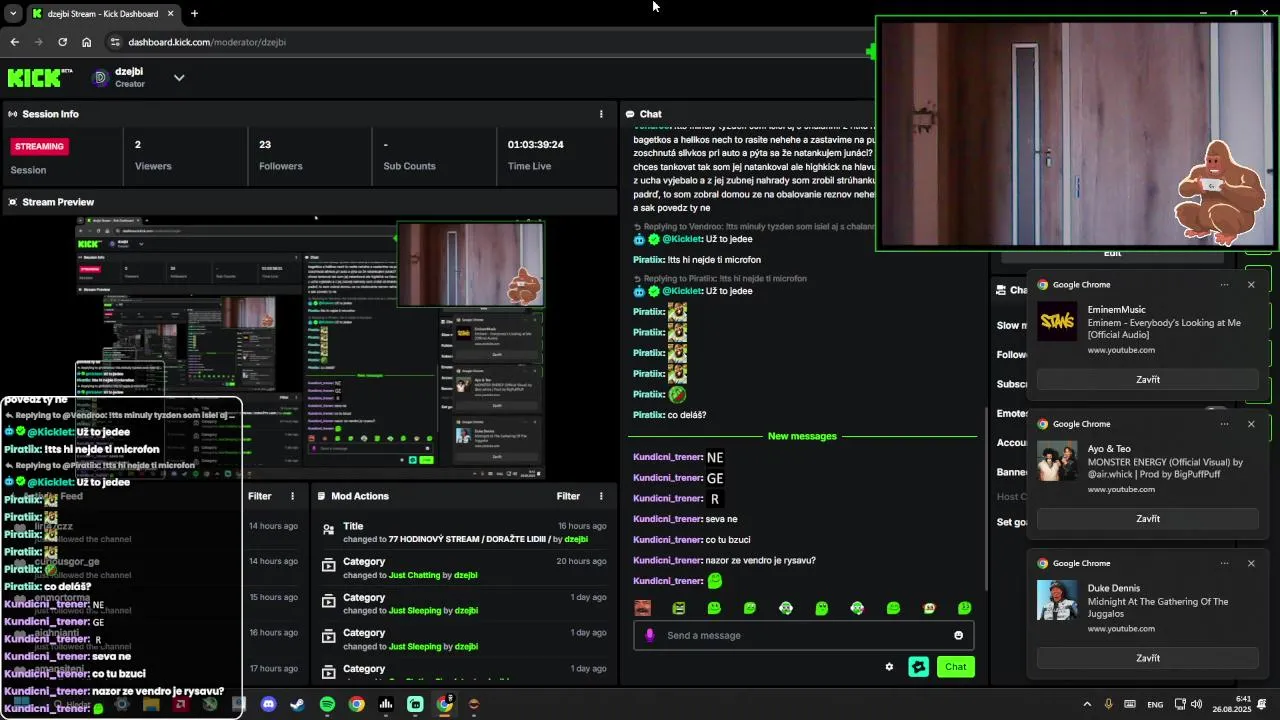Close the Ayo & Teo notification with X

click(x=1251, y=424)
